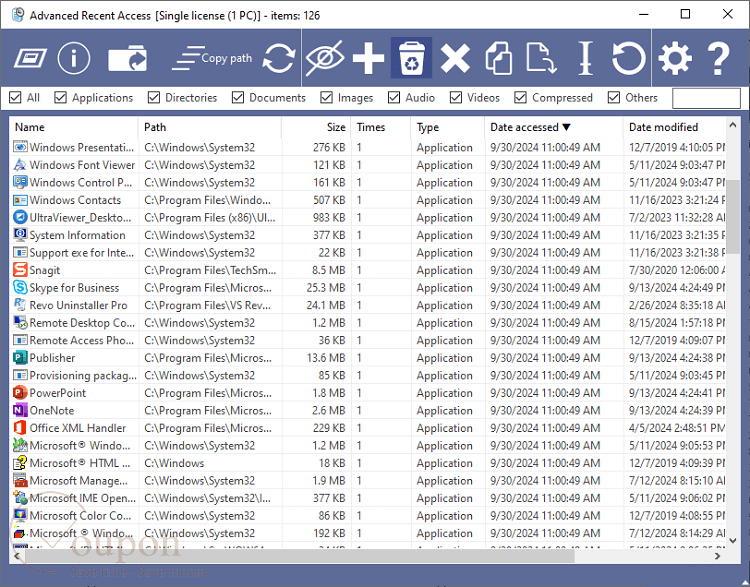Viewport: 750px width, 587px height.
Task: Click horizontal scrollbar right arrow
Action: pyautogui.click(x=717, y=556)
